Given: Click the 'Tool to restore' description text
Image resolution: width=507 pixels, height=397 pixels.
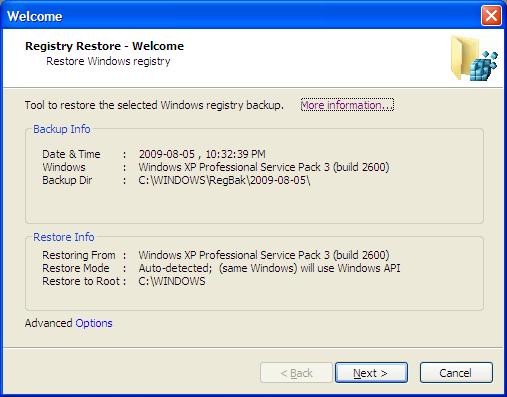Looking at the screenshot, I should [154, 105].
